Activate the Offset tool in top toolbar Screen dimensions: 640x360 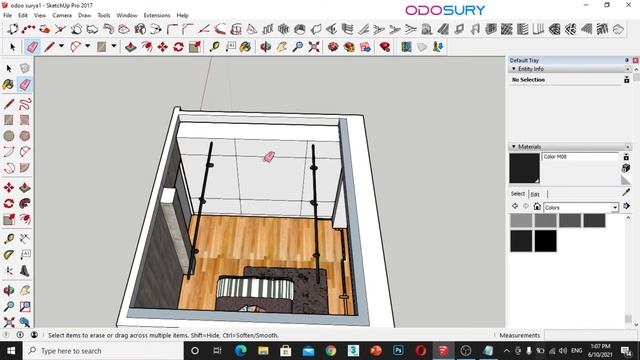[147, 47]
